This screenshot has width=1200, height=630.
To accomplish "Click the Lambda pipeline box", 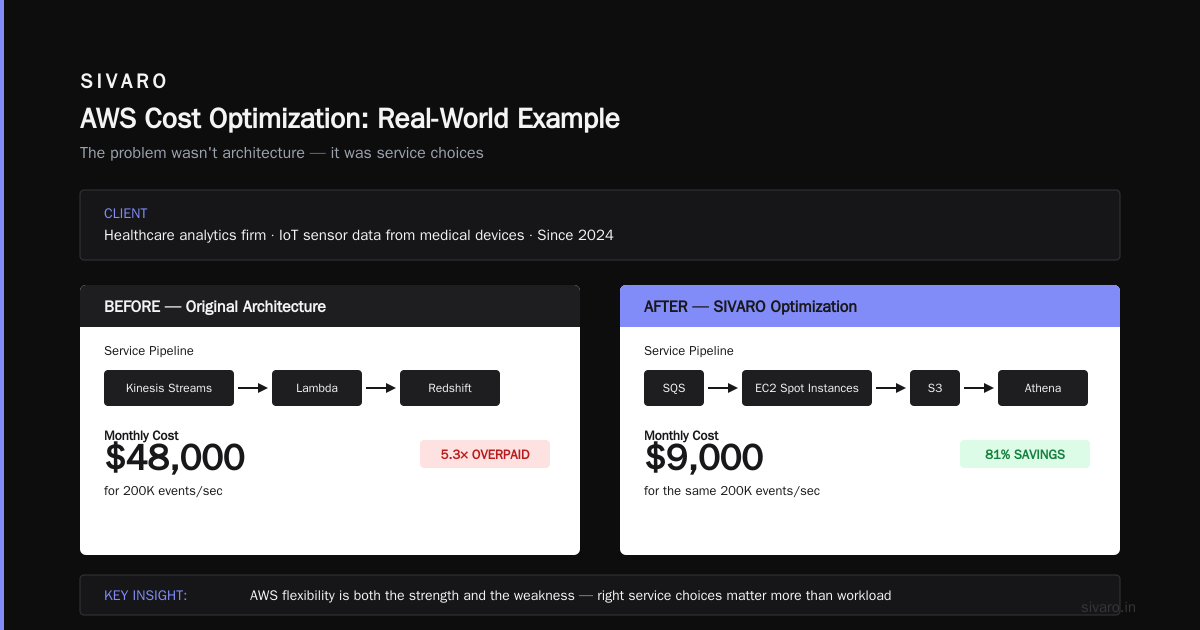I will [x=317, y=388].
